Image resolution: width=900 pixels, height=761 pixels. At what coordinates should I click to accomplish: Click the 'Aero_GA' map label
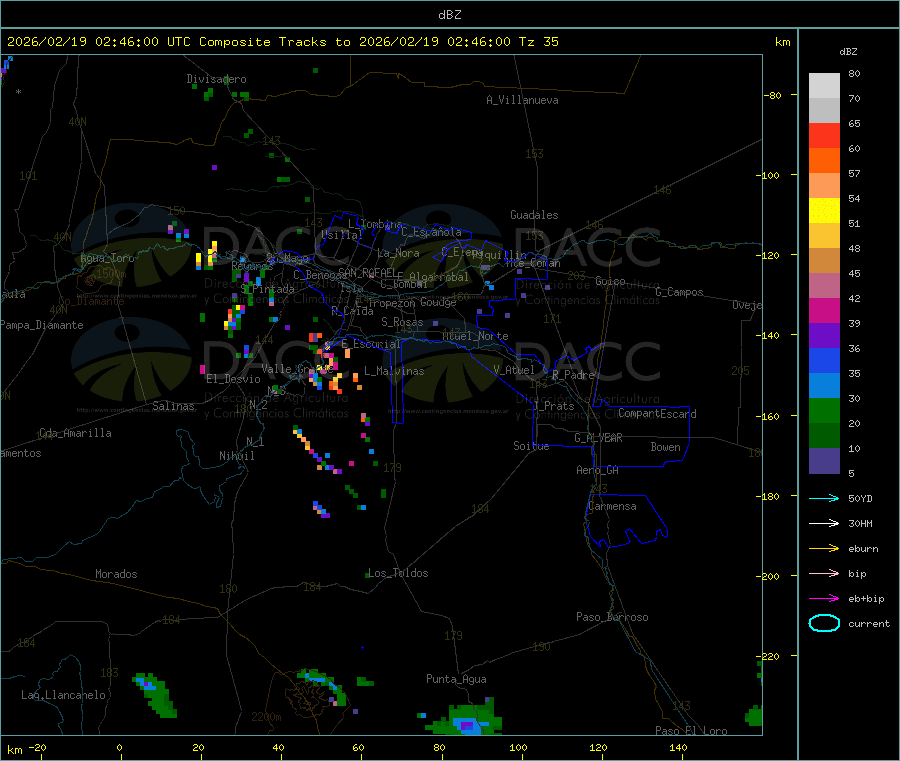pos(598,470)
